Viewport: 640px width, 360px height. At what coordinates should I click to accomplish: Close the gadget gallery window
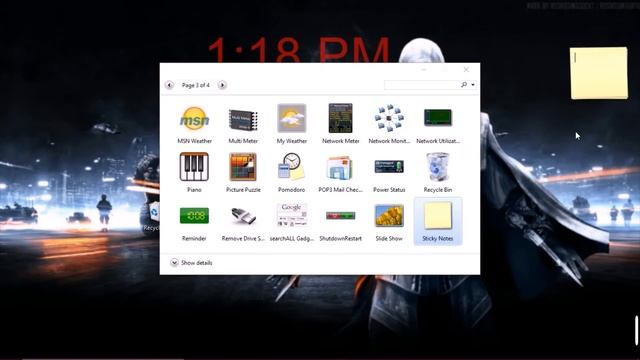click(466, 70)
